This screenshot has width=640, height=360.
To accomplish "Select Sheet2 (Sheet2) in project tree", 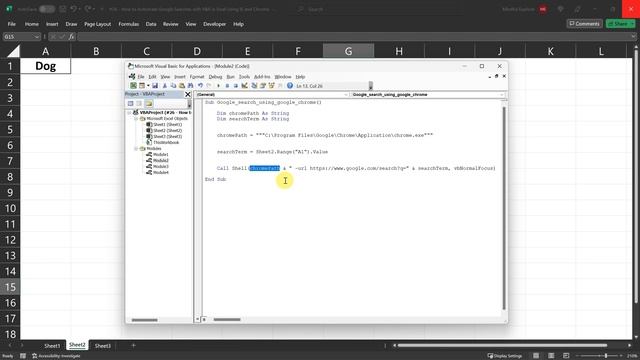I will click(x=167, y=131).
